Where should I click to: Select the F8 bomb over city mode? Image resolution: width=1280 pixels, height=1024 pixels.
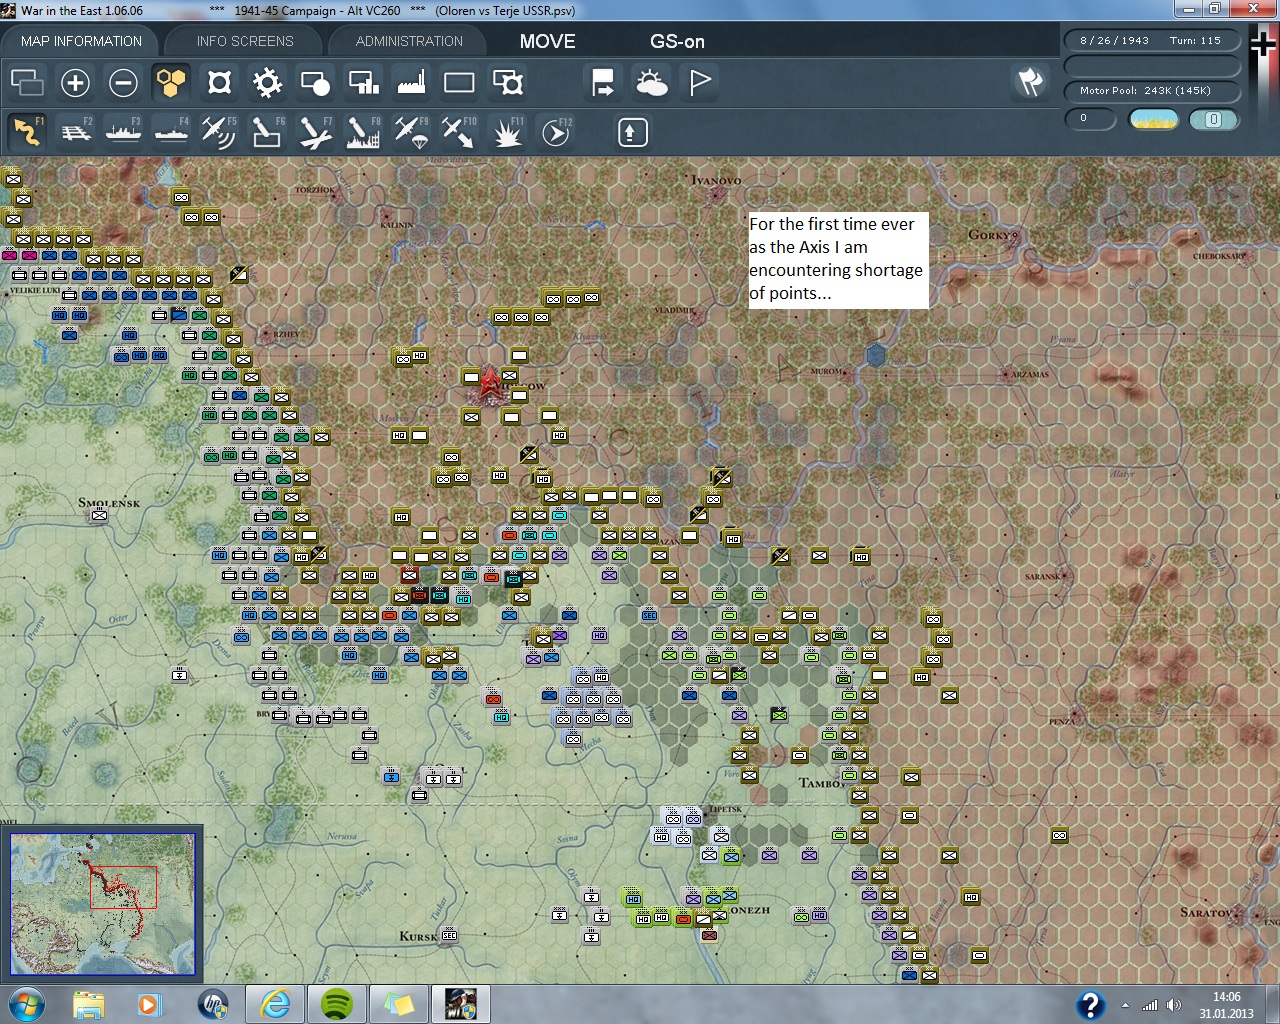click(363, 132)
